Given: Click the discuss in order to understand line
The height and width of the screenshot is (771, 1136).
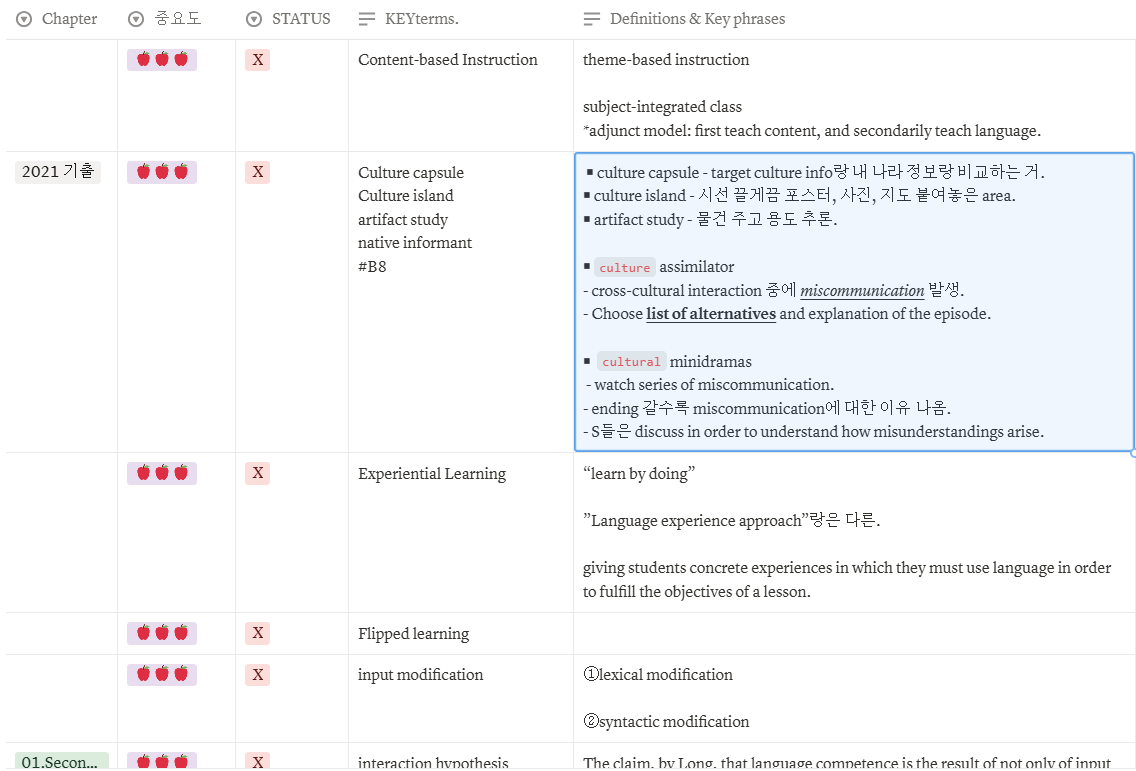Looking at the screenshot, I should (x=814, y=432).
